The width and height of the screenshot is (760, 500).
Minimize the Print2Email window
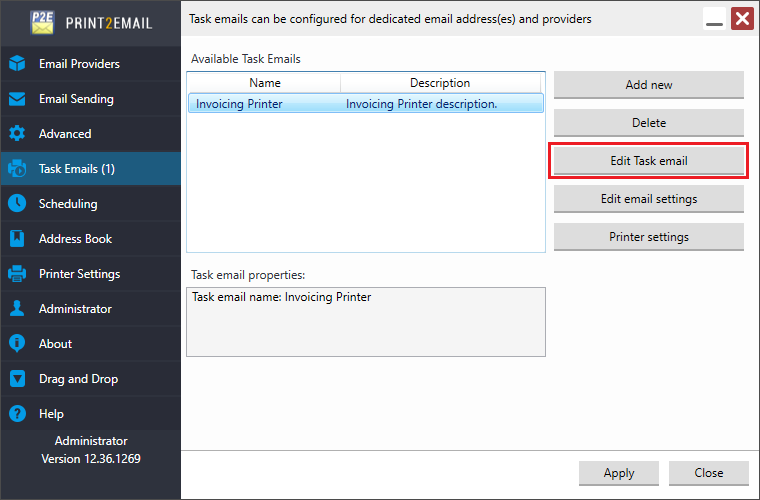coord(714,20)
